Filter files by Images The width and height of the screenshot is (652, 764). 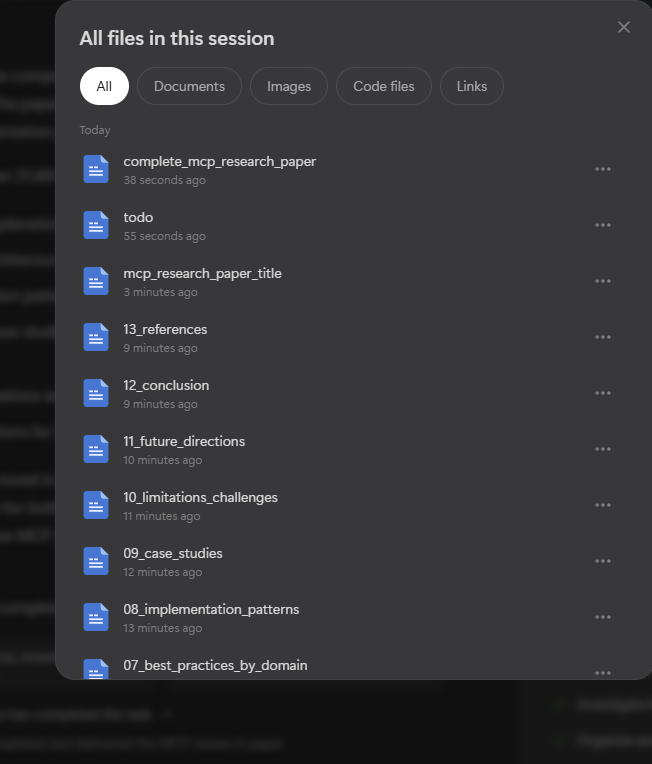[x=289, y=86]
